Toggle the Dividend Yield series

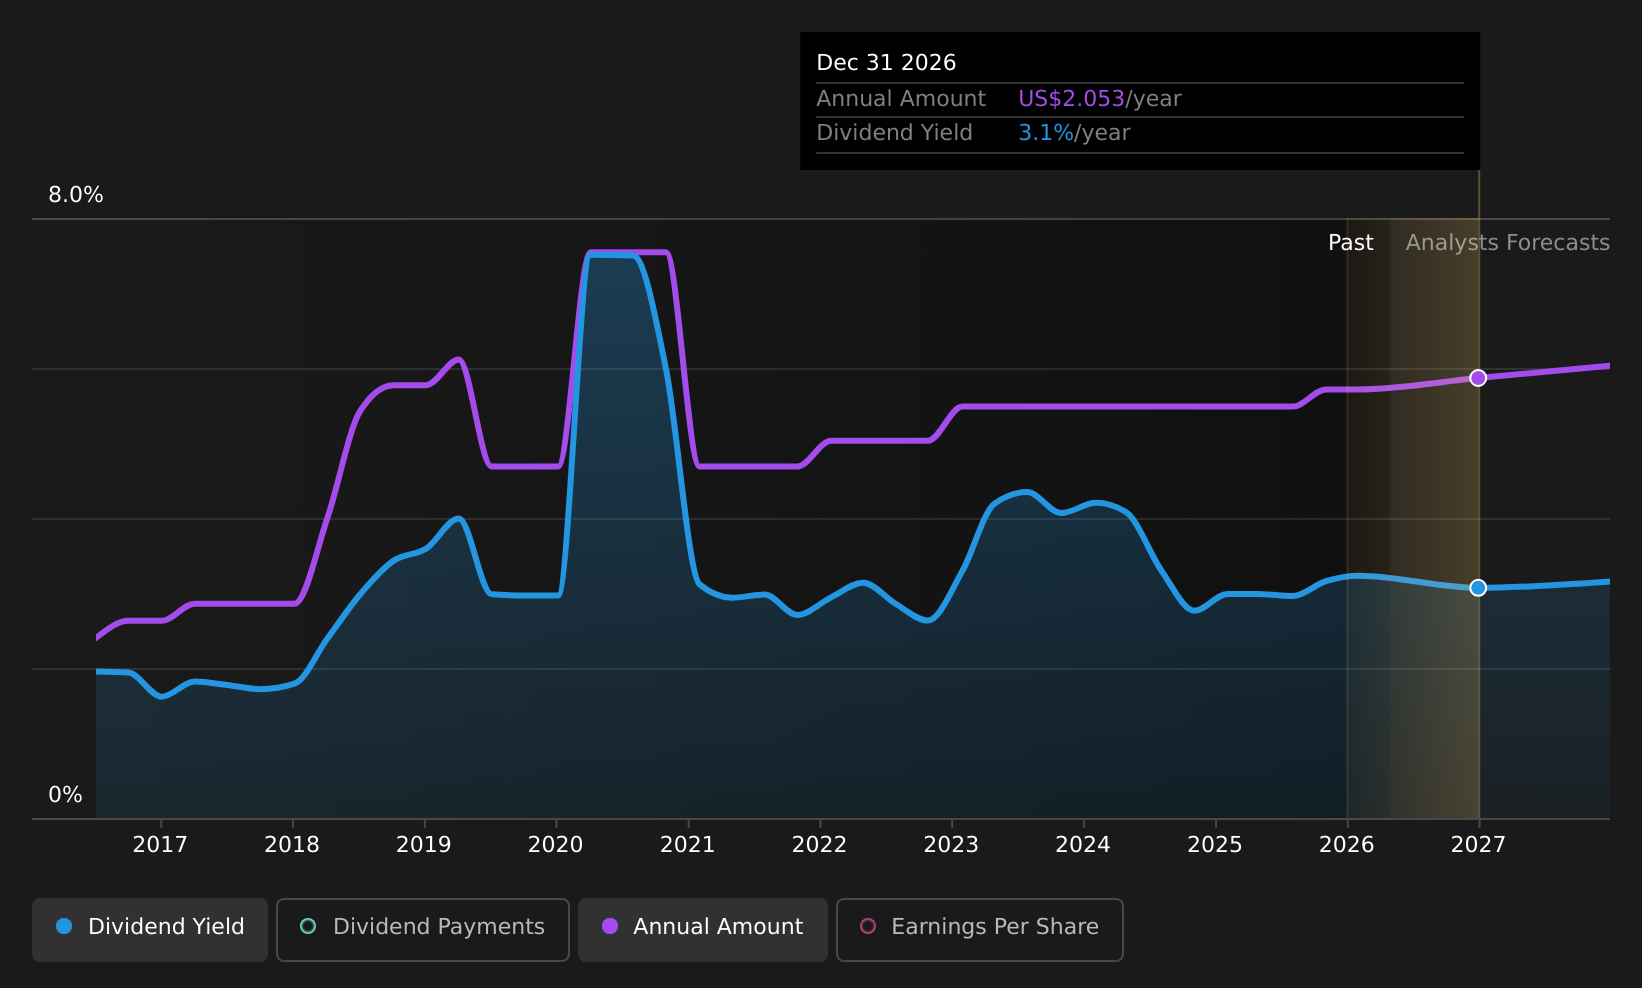[150, 930]
